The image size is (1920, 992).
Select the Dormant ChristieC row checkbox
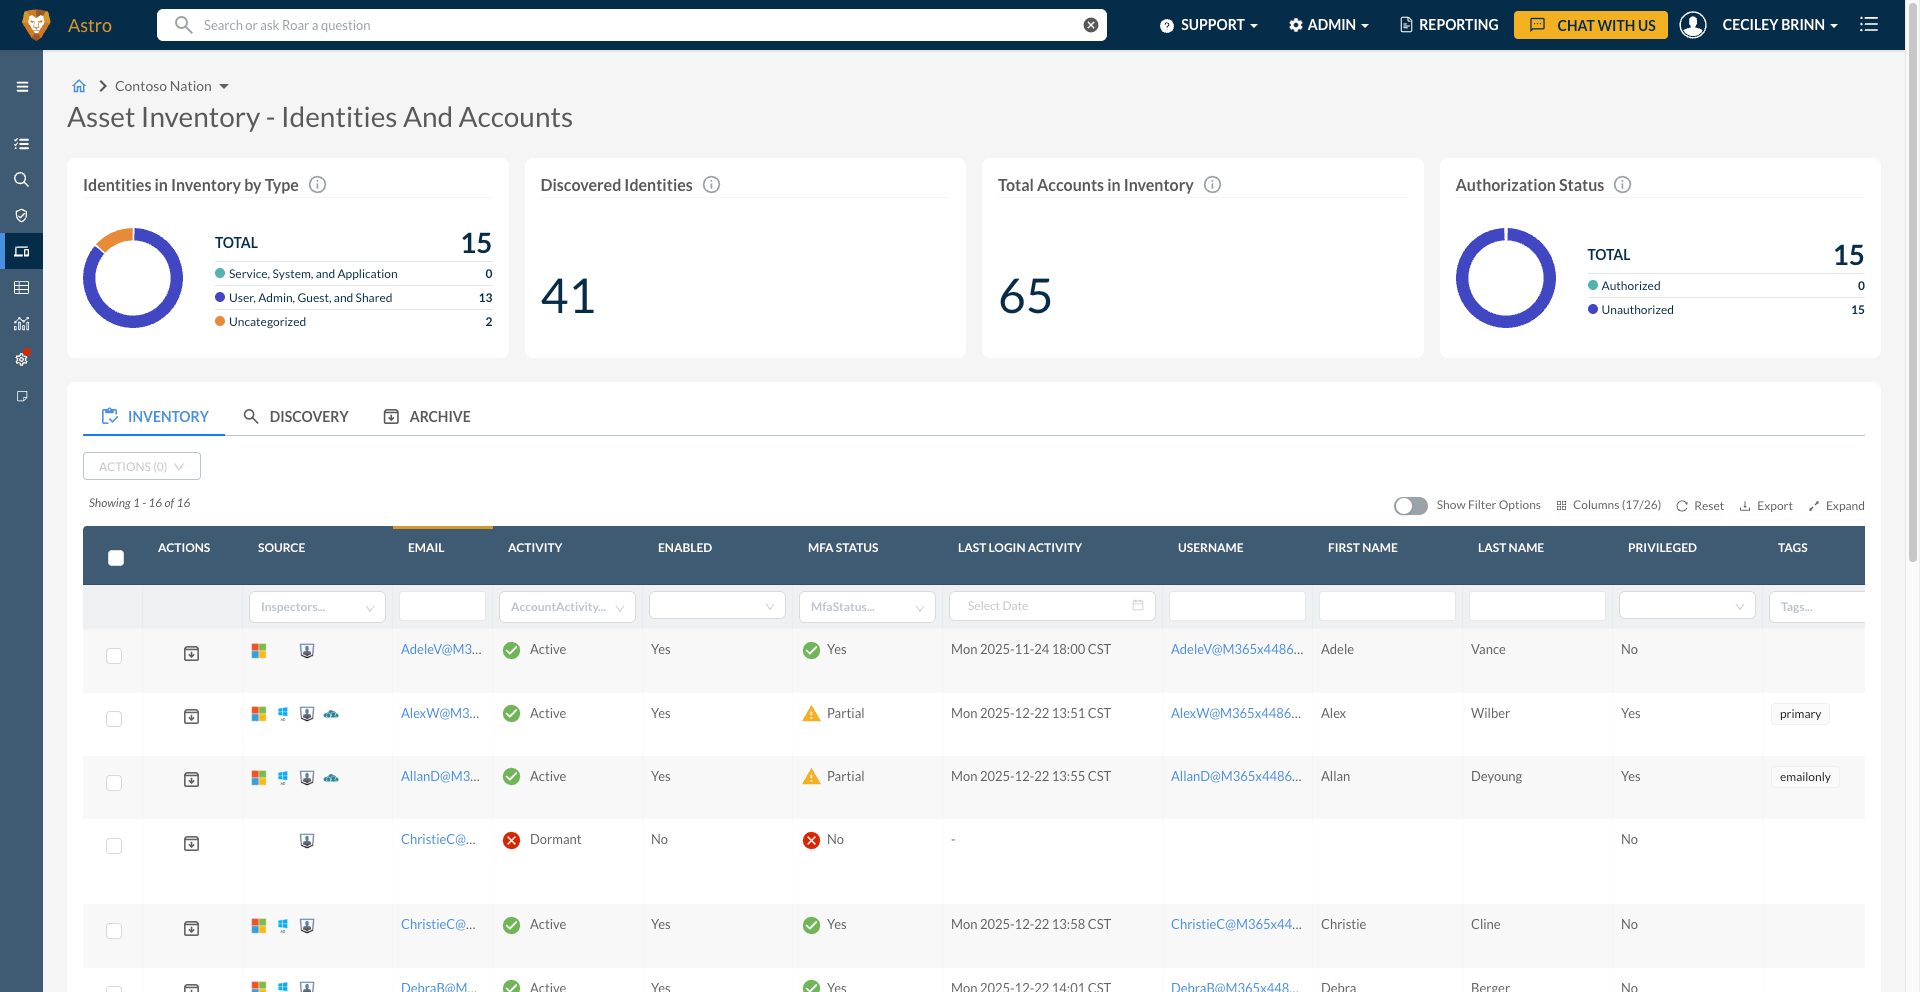pyautogui.click(x=114, y=846)
